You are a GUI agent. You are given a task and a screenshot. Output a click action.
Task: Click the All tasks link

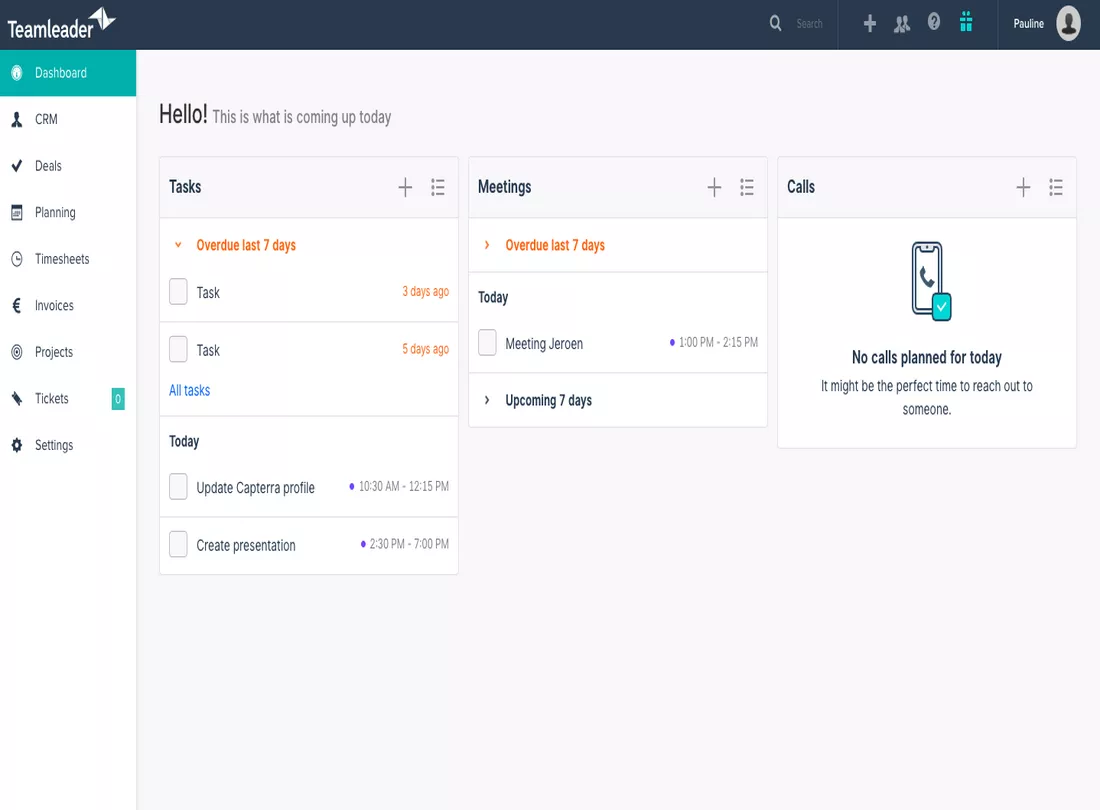(x=189, y=390)
